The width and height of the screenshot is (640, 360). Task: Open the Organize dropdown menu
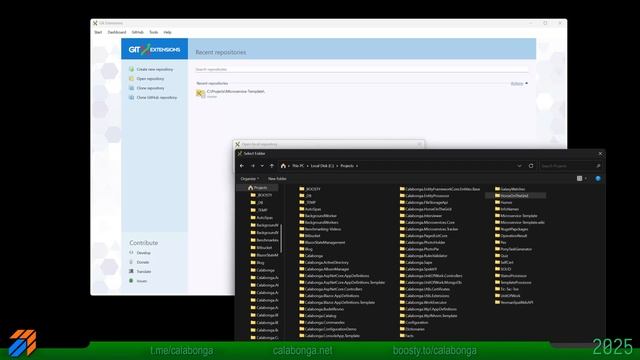[250, 179]
